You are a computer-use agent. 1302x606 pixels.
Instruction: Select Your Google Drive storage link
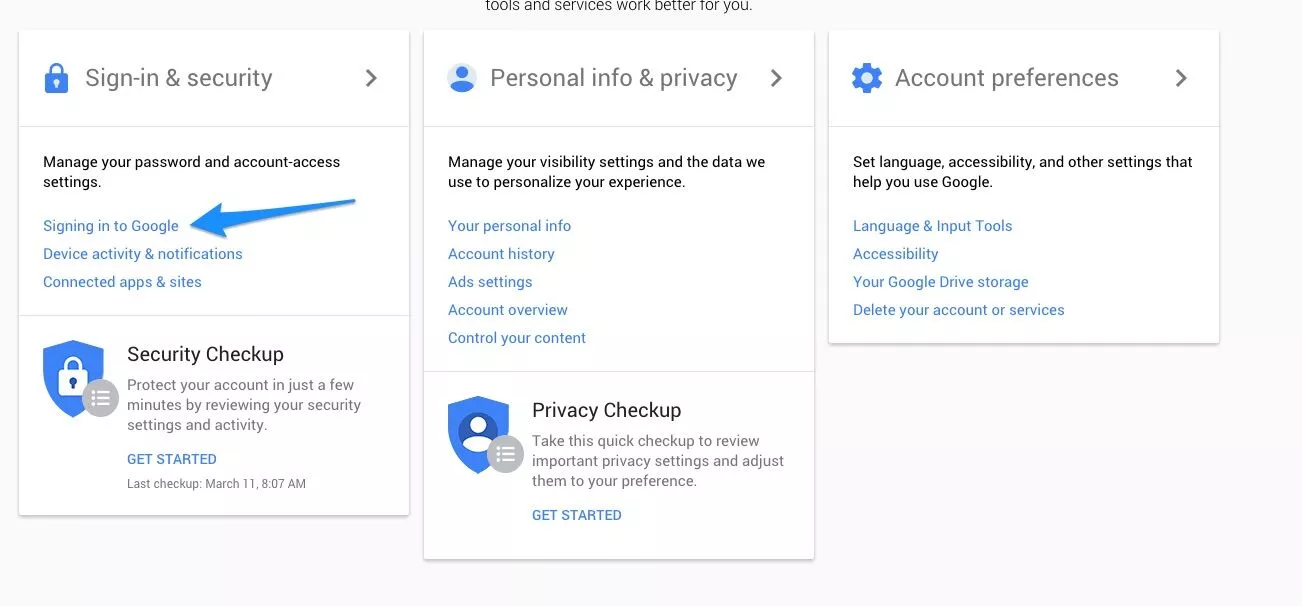pos(941,282)
